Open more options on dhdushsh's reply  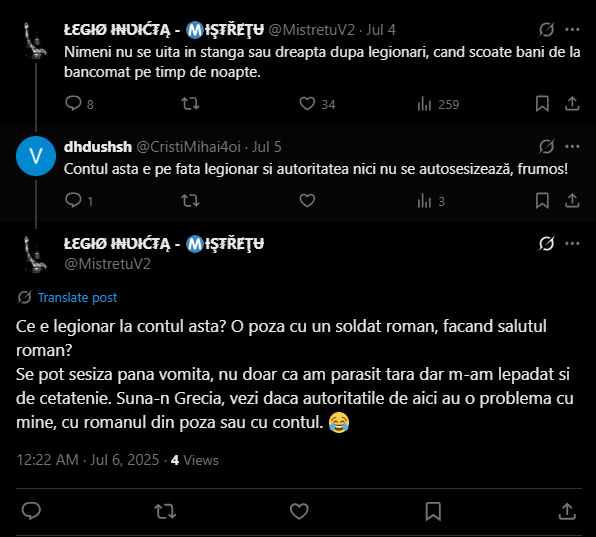pos(572,146)
